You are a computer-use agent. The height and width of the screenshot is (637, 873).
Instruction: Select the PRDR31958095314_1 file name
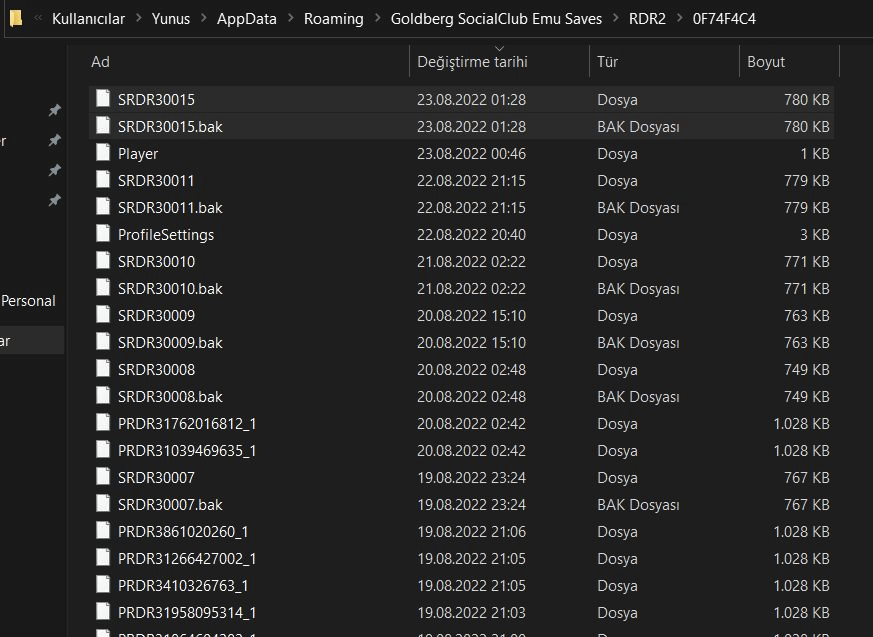click(x=187, y=613)
